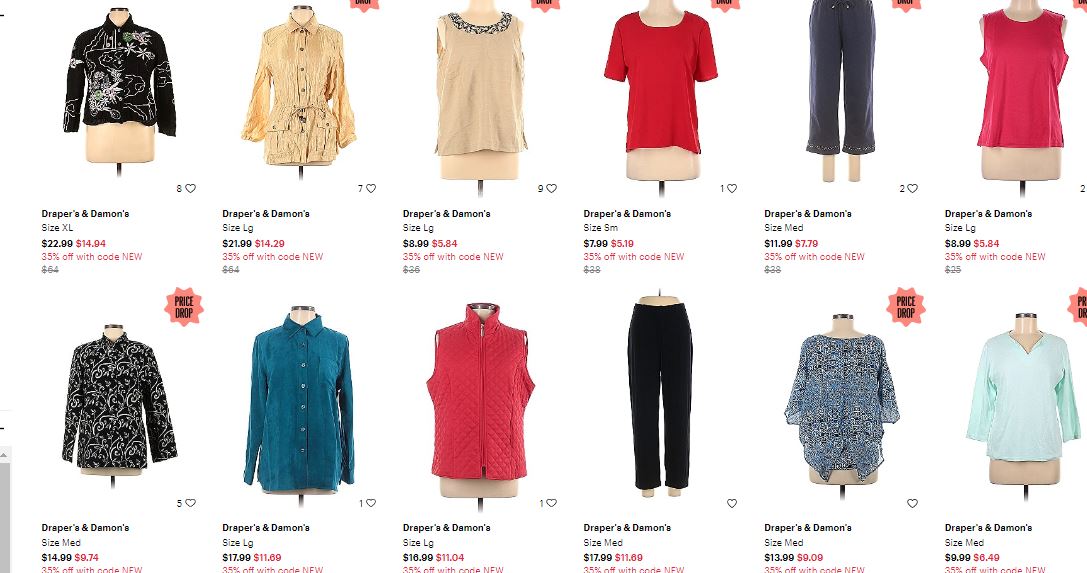The image size is (1087, 573).
Task: Open Draper's & Damon's Size XL listing
Action: tap(85, 213)
